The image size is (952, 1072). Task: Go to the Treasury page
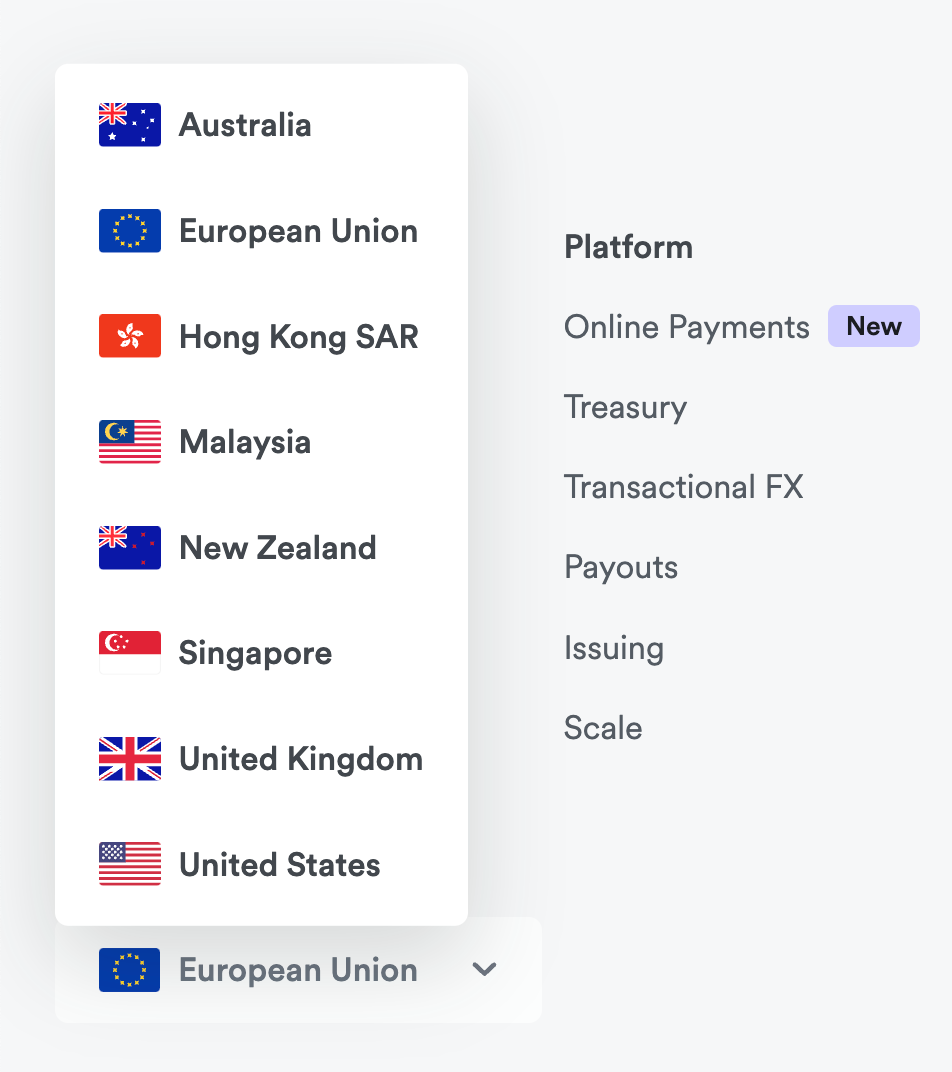(x=625, y=407)
